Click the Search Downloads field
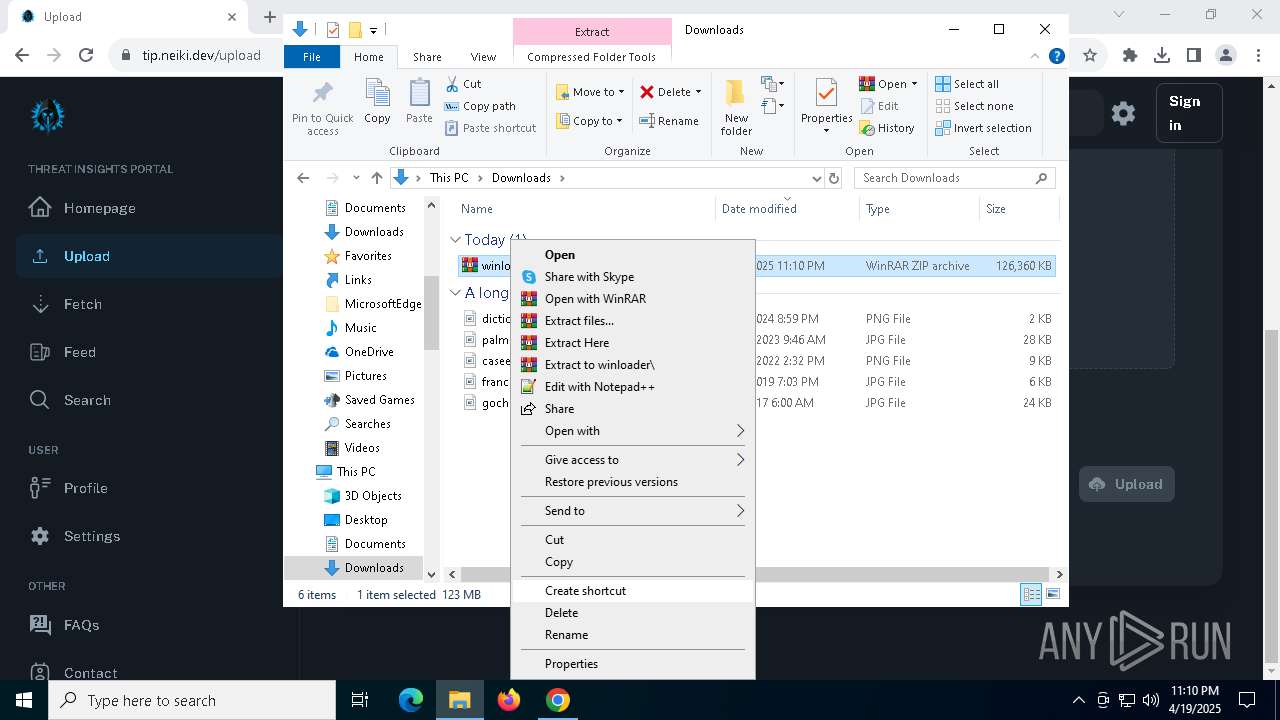Screen dimensions: 1280x720 coord(955,178)
